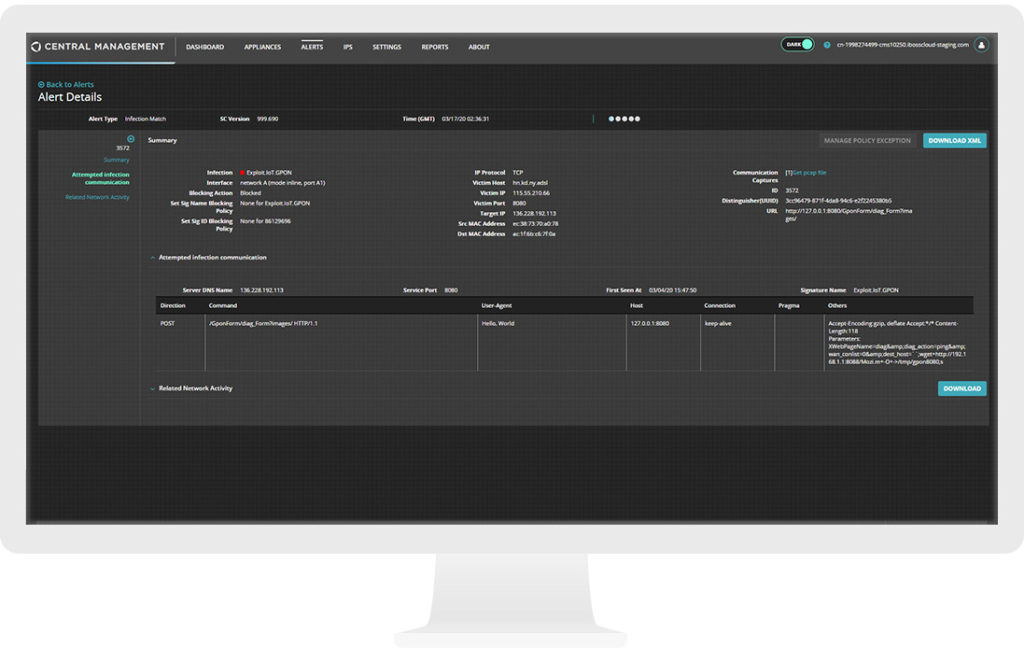Click the Src MAC Address value

coord(535,224)
